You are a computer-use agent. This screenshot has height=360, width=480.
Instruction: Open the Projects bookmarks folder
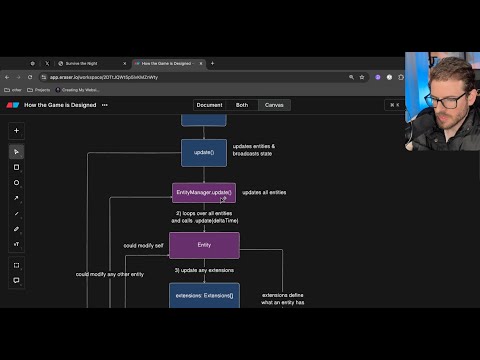[39, 90]
